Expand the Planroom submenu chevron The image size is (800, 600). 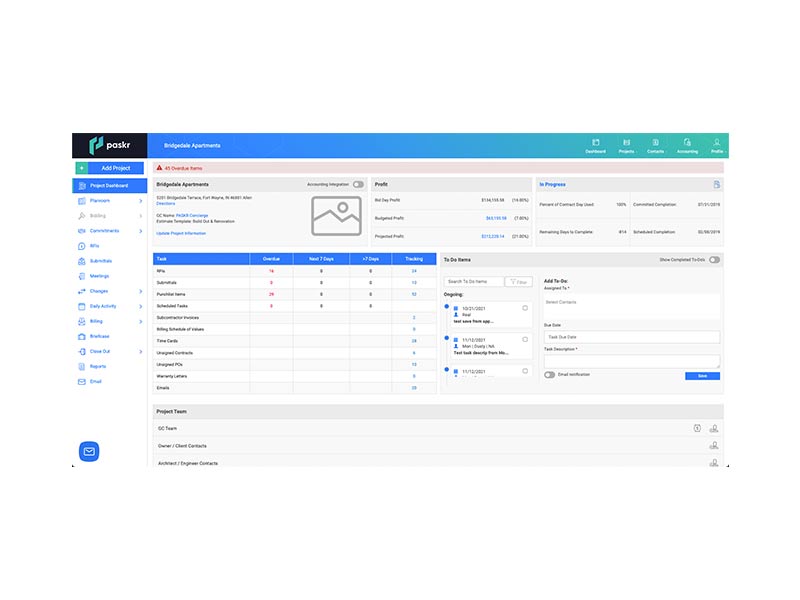140,201
